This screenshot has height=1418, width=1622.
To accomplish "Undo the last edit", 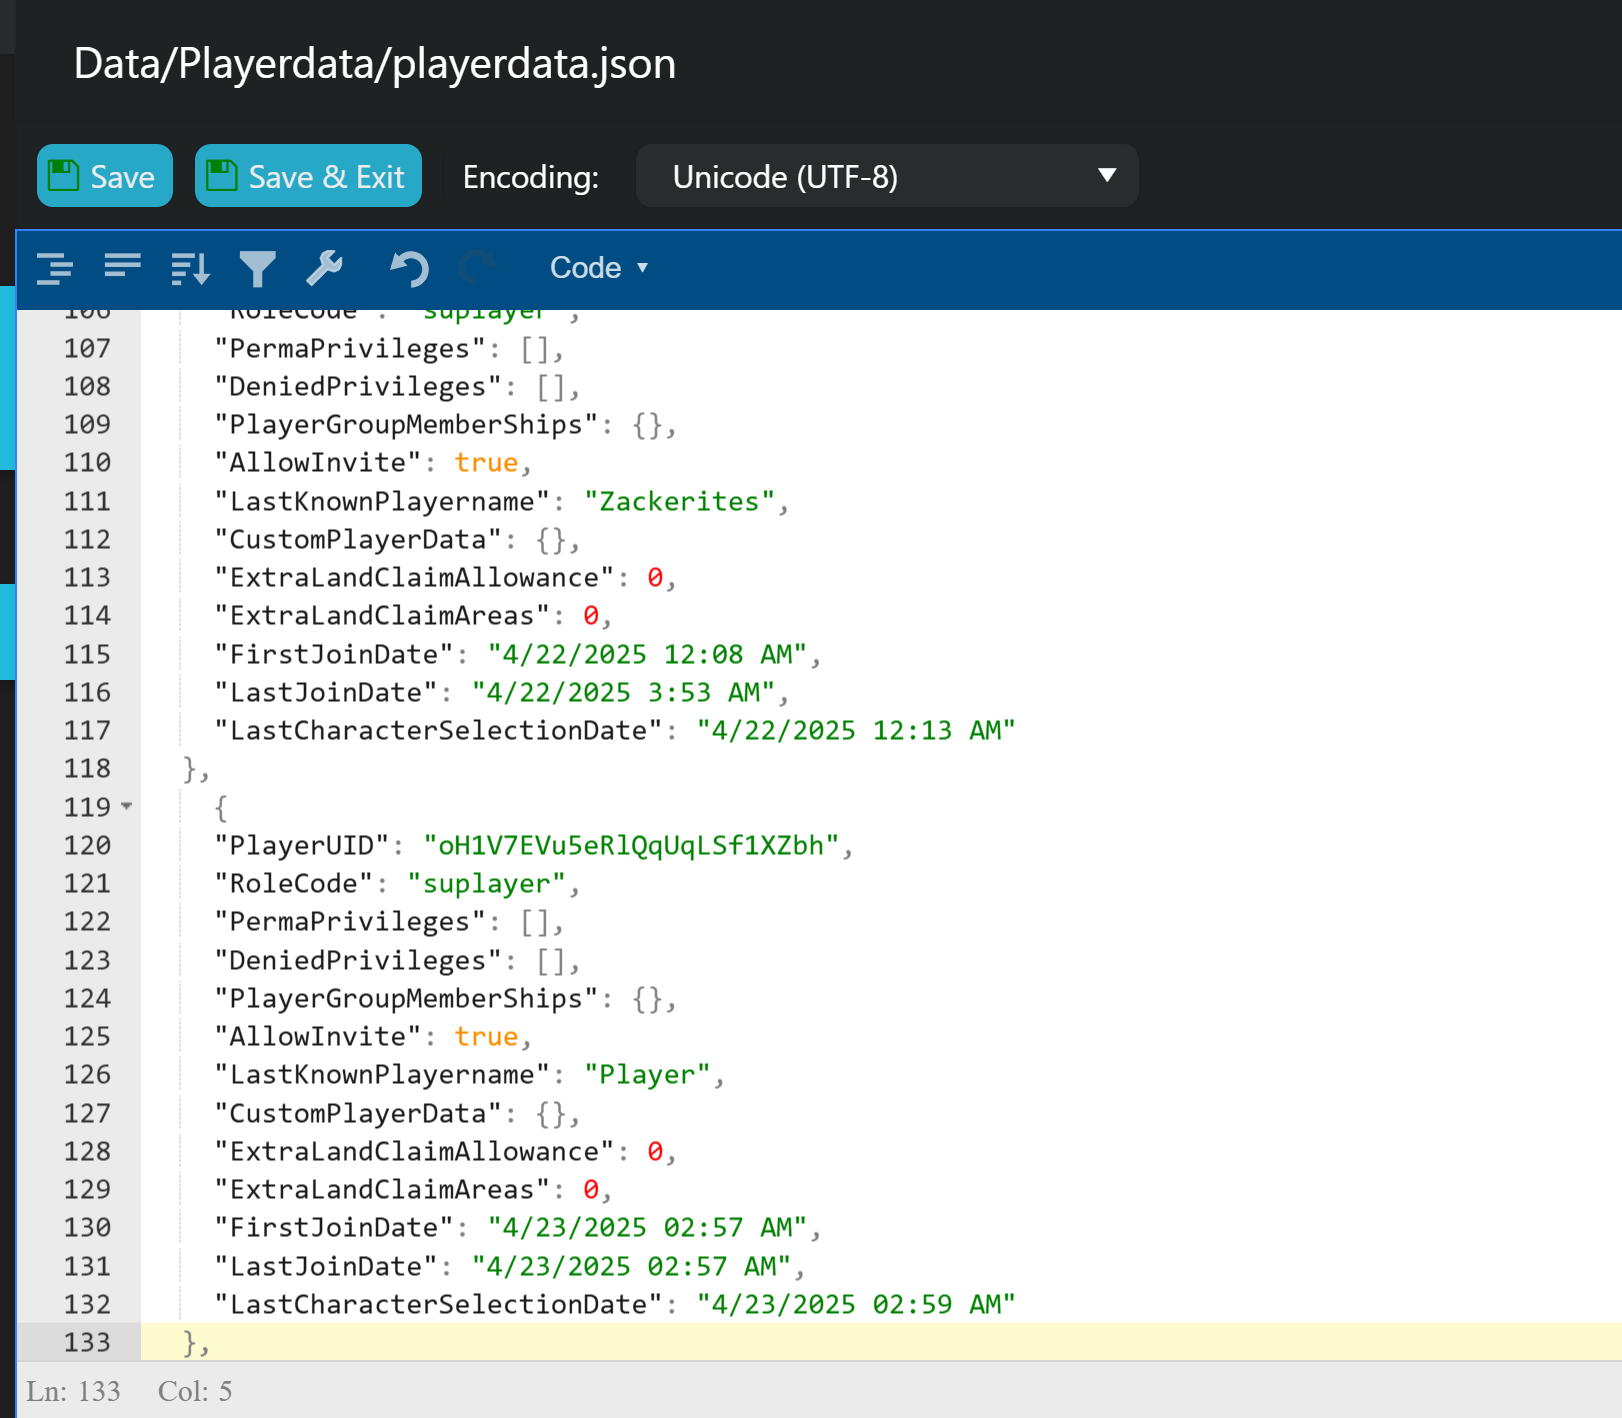I will pyautogui.click(x=409, y=268).
